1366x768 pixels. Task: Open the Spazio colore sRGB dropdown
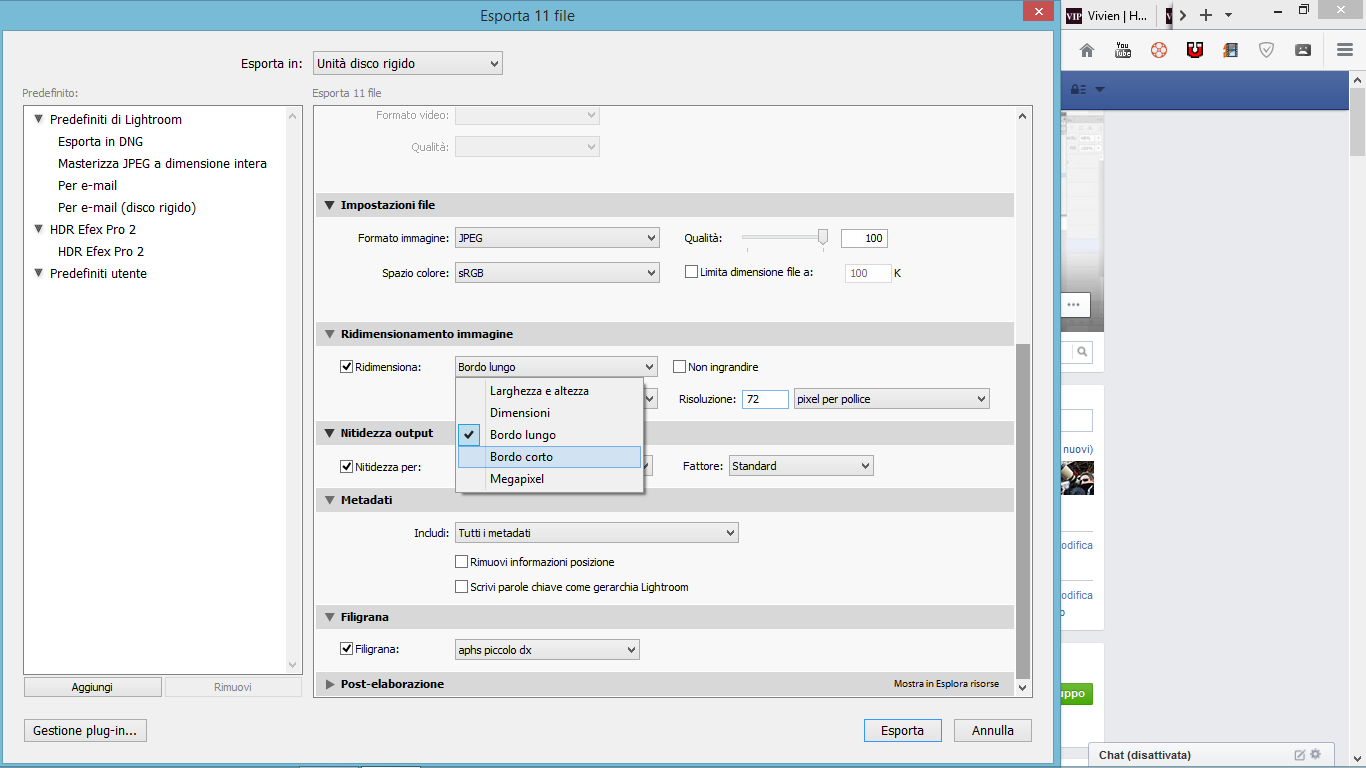[557, 272]
